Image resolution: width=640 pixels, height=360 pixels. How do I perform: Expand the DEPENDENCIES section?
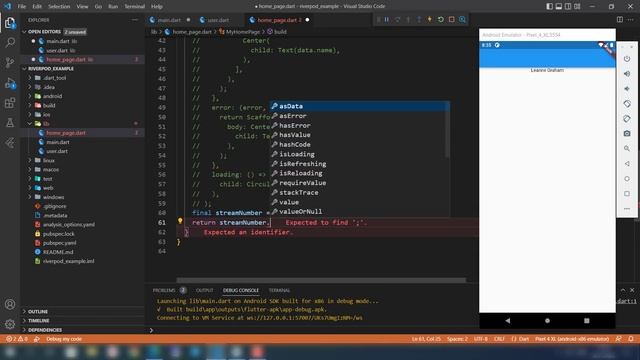(x=45, y=330)
